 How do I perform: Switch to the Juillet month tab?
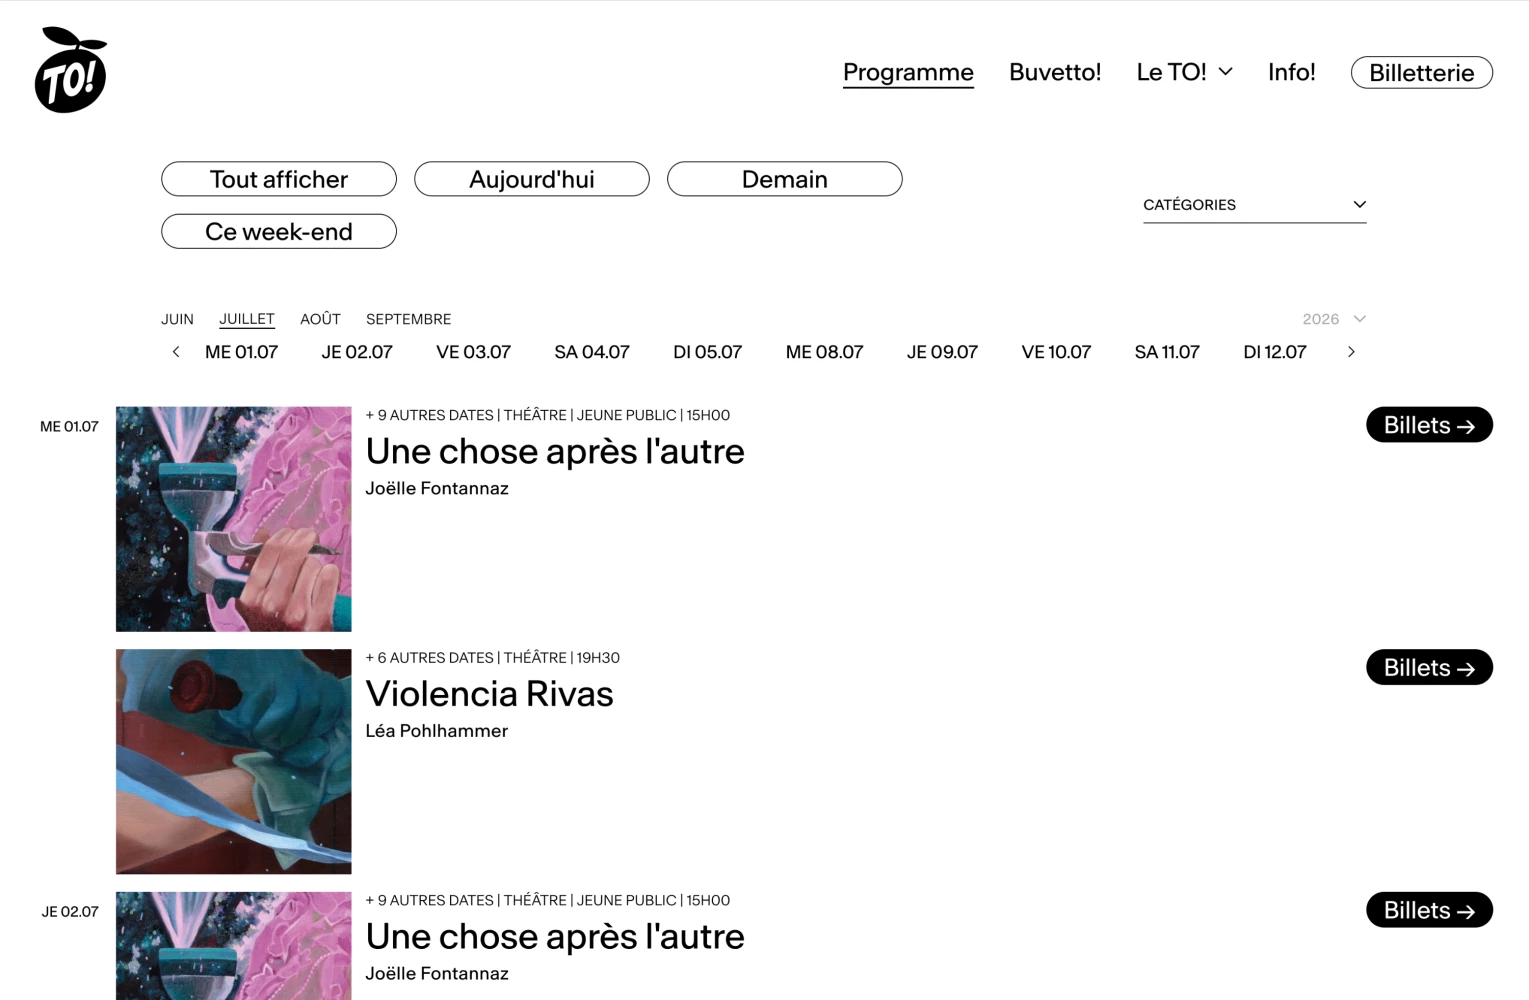coord(247,319)
